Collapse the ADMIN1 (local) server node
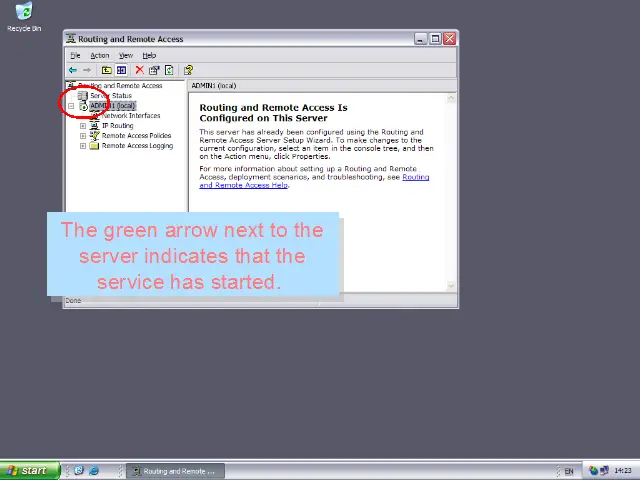The height and width of the screenshot is (480, 640). click(x=71, y=106)
